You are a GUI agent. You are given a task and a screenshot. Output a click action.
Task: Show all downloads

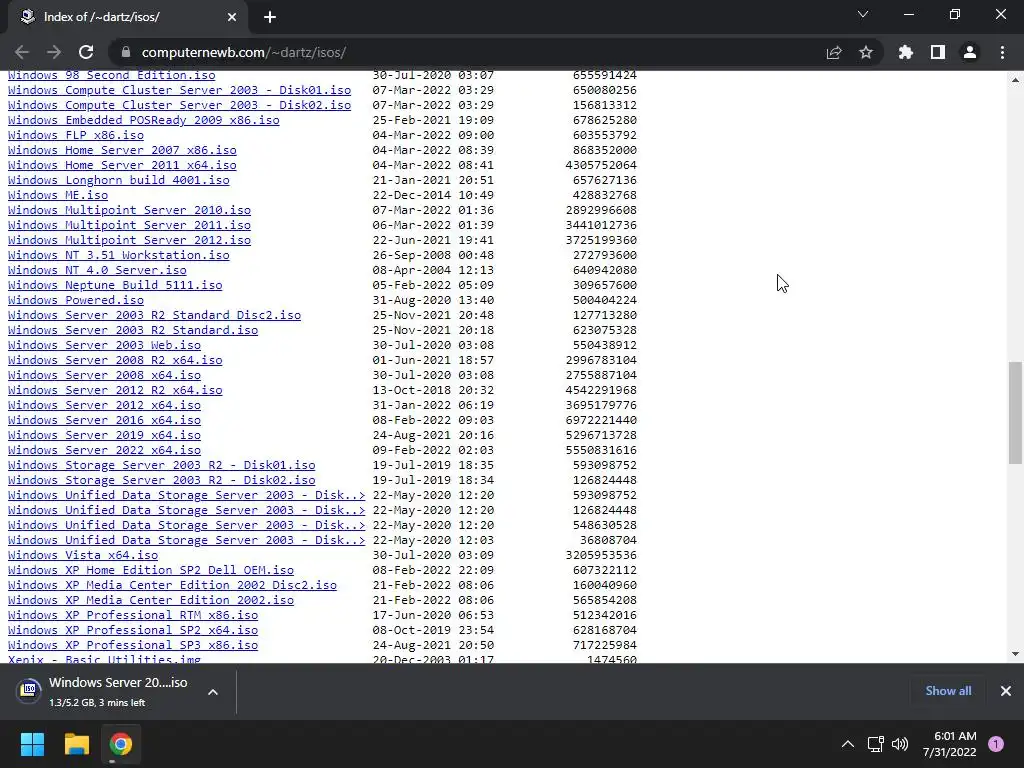coord(948,691)
